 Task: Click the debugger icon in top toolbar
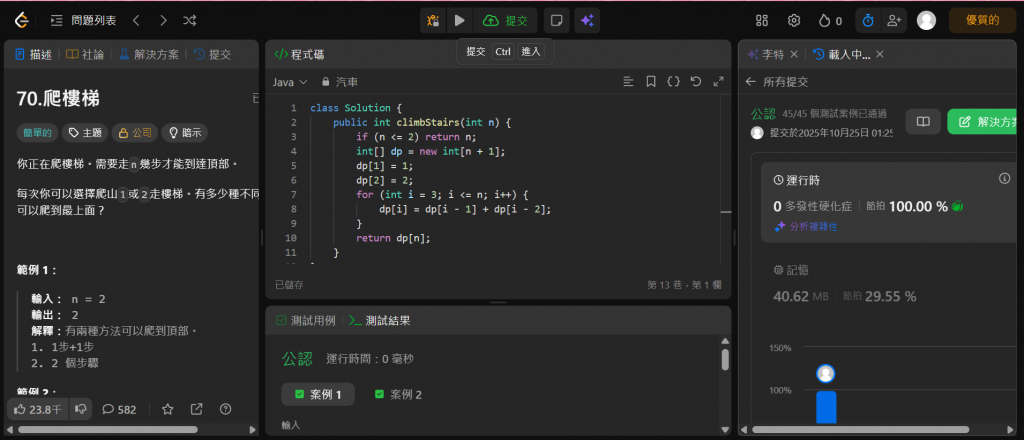(433, 21)
